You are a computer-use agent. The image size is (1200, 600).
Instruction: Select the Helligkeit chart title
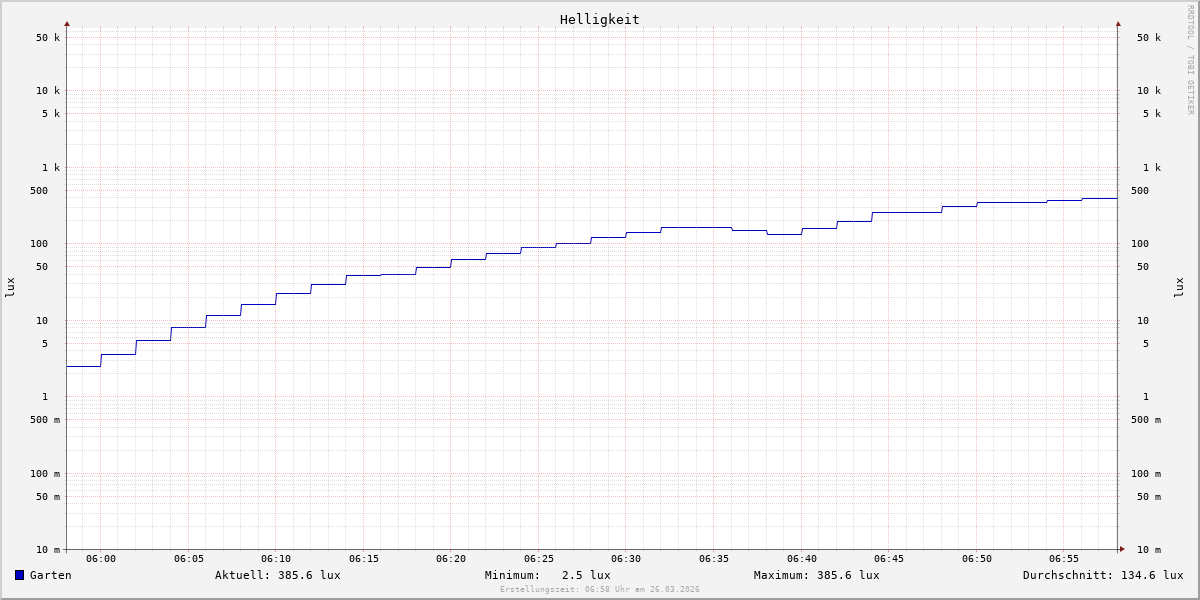coord(599,19)
